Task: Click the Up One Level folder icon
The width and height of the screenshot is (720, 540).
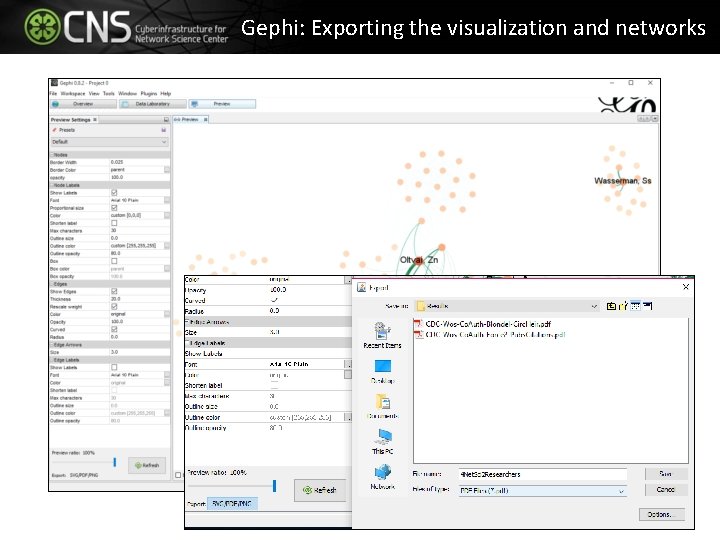Action: pyautogui.click(x=611, y=306)
